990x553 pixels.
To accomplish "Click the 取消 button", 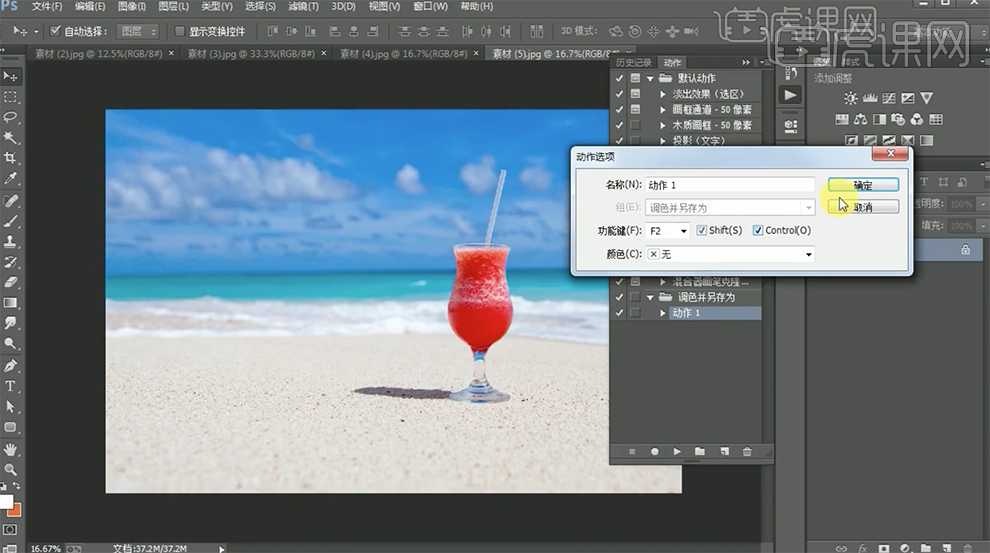I will [x=863, y=207].
